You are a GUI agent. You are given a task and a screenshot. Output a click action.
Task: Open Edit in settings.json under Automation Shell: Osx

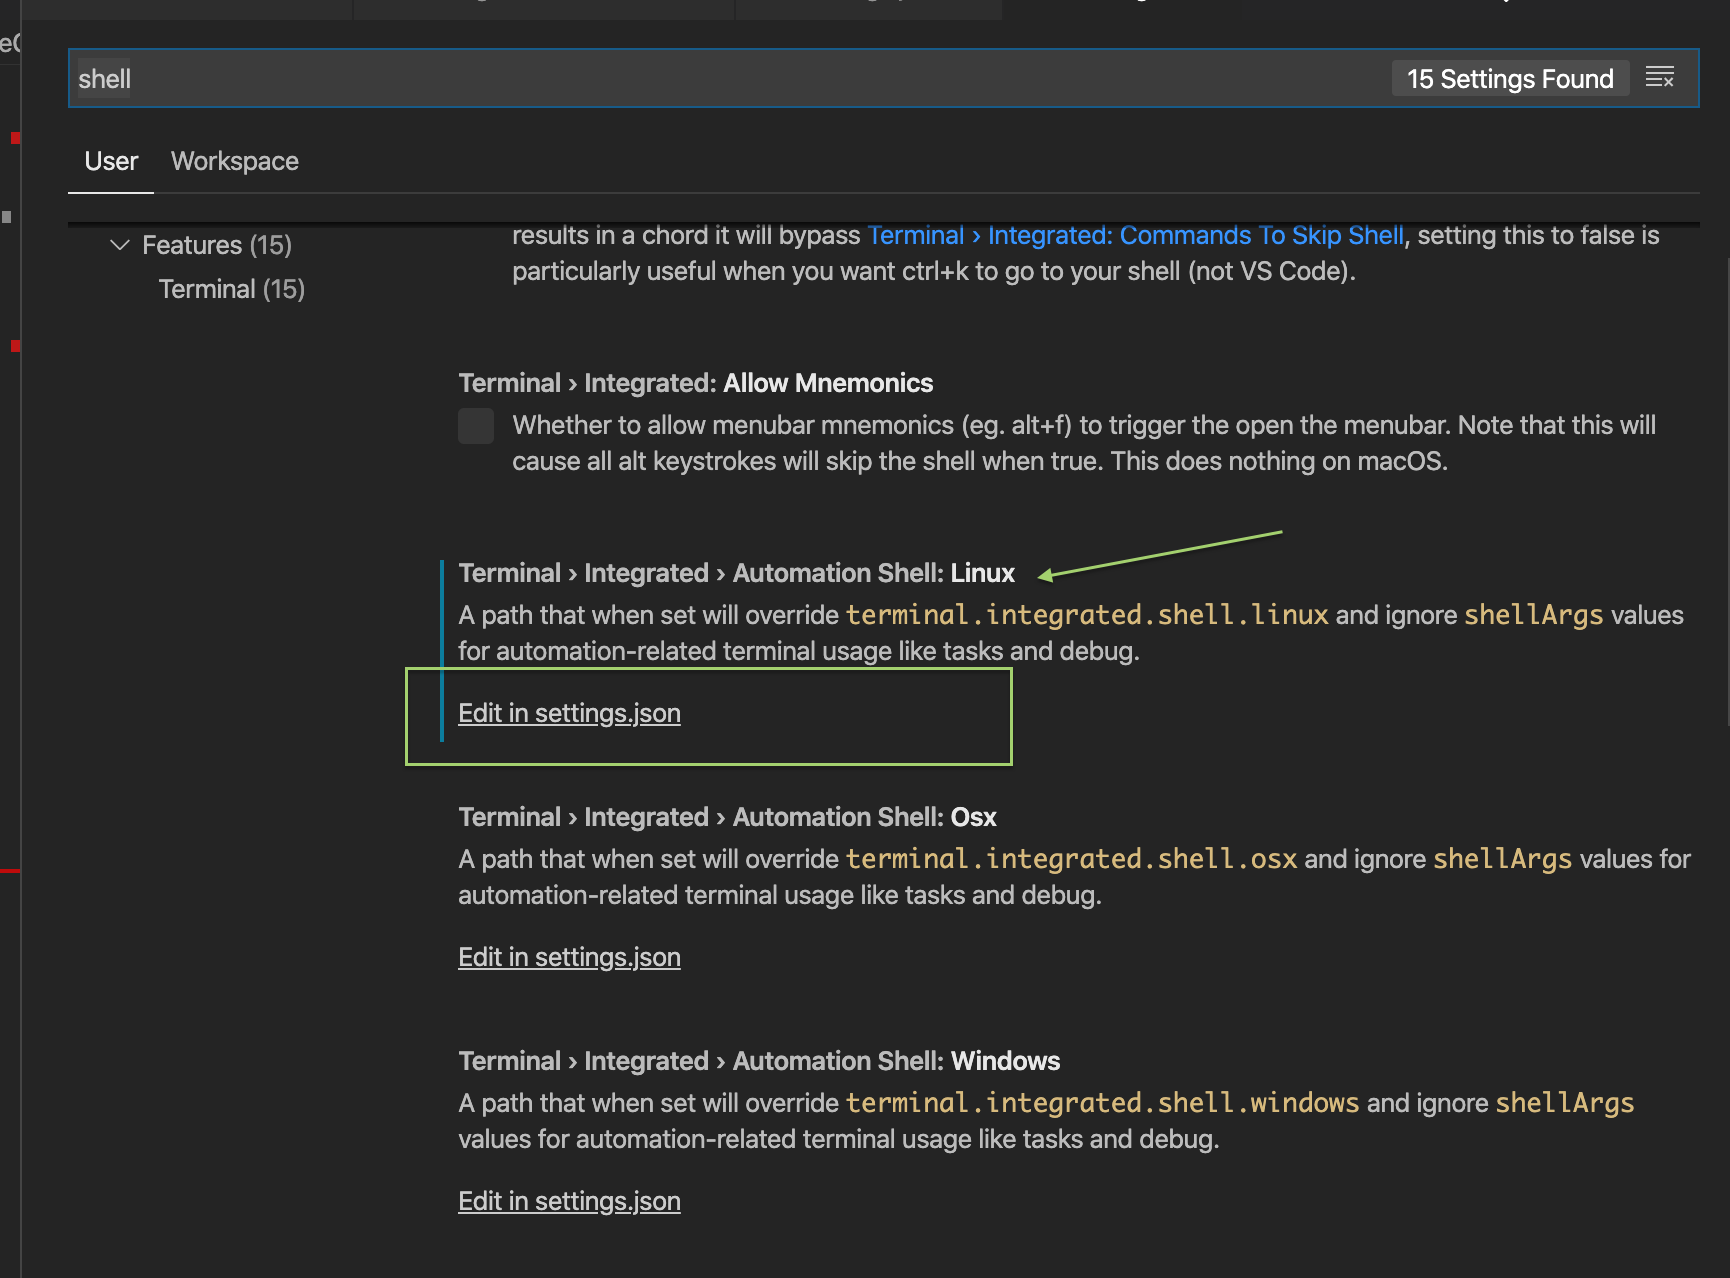tap(569, 957)
